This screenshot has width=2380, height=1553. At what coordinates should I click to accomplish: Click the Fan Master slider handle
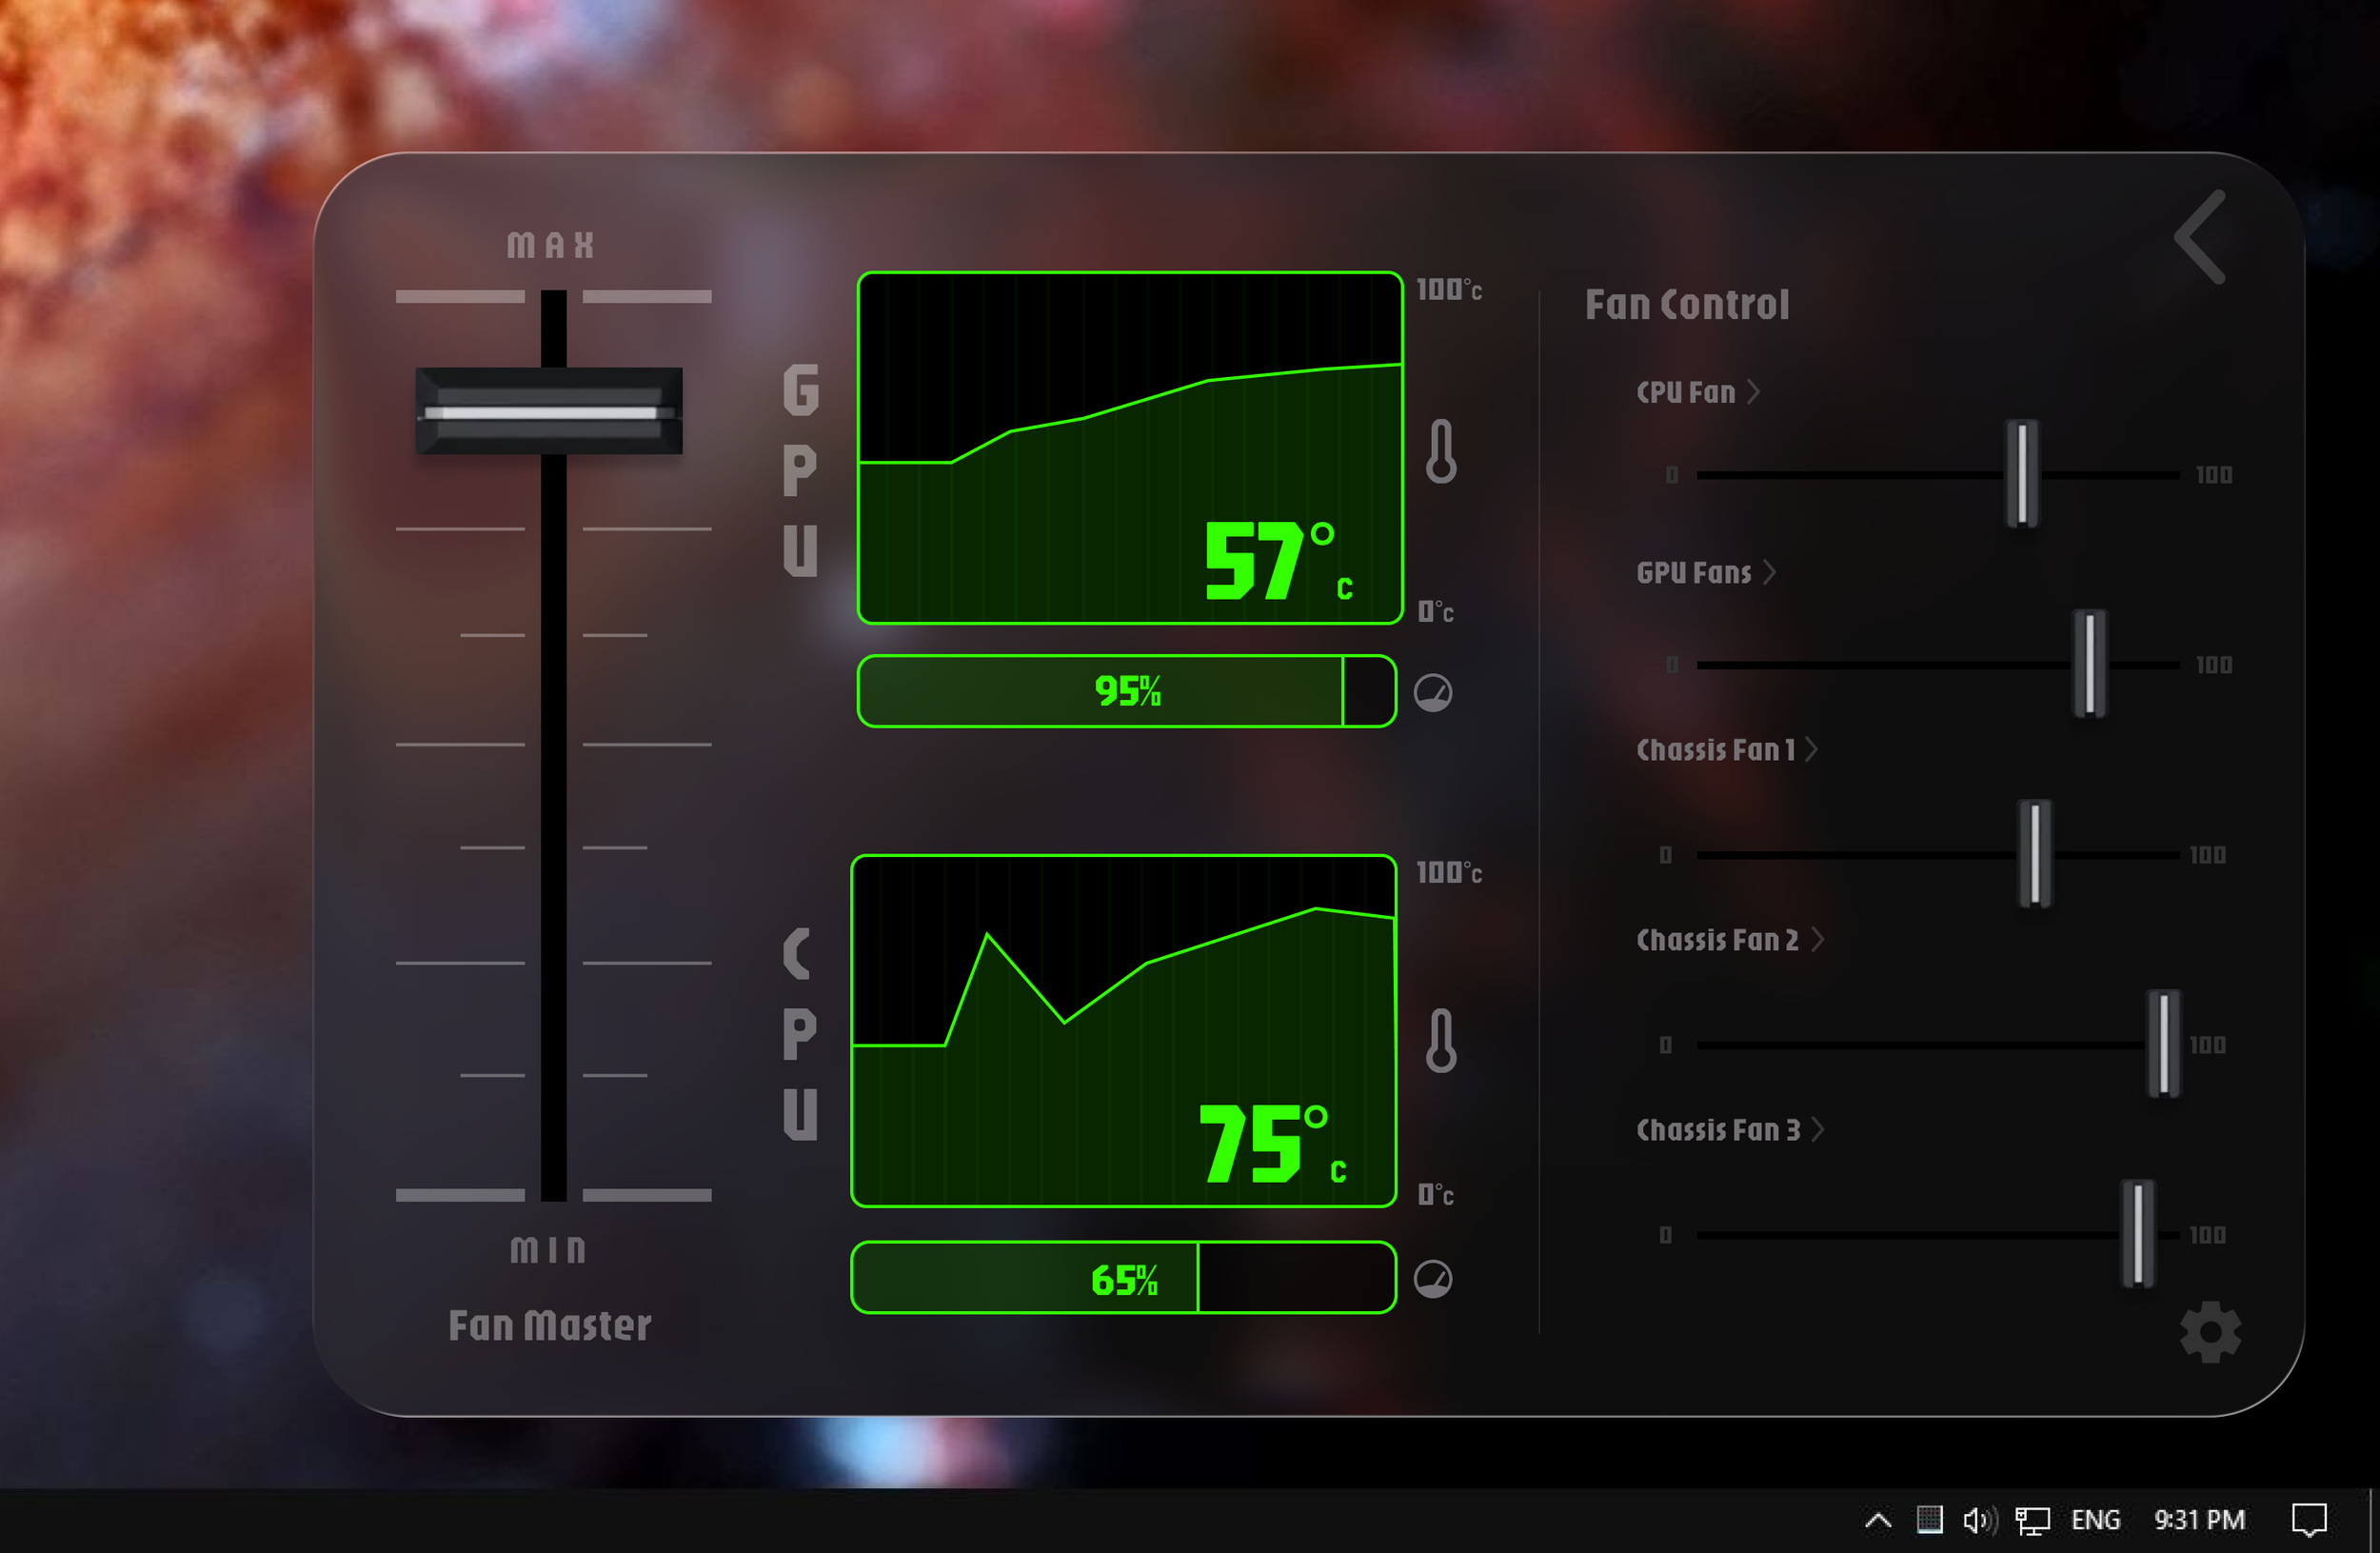(x=549, y=411)
